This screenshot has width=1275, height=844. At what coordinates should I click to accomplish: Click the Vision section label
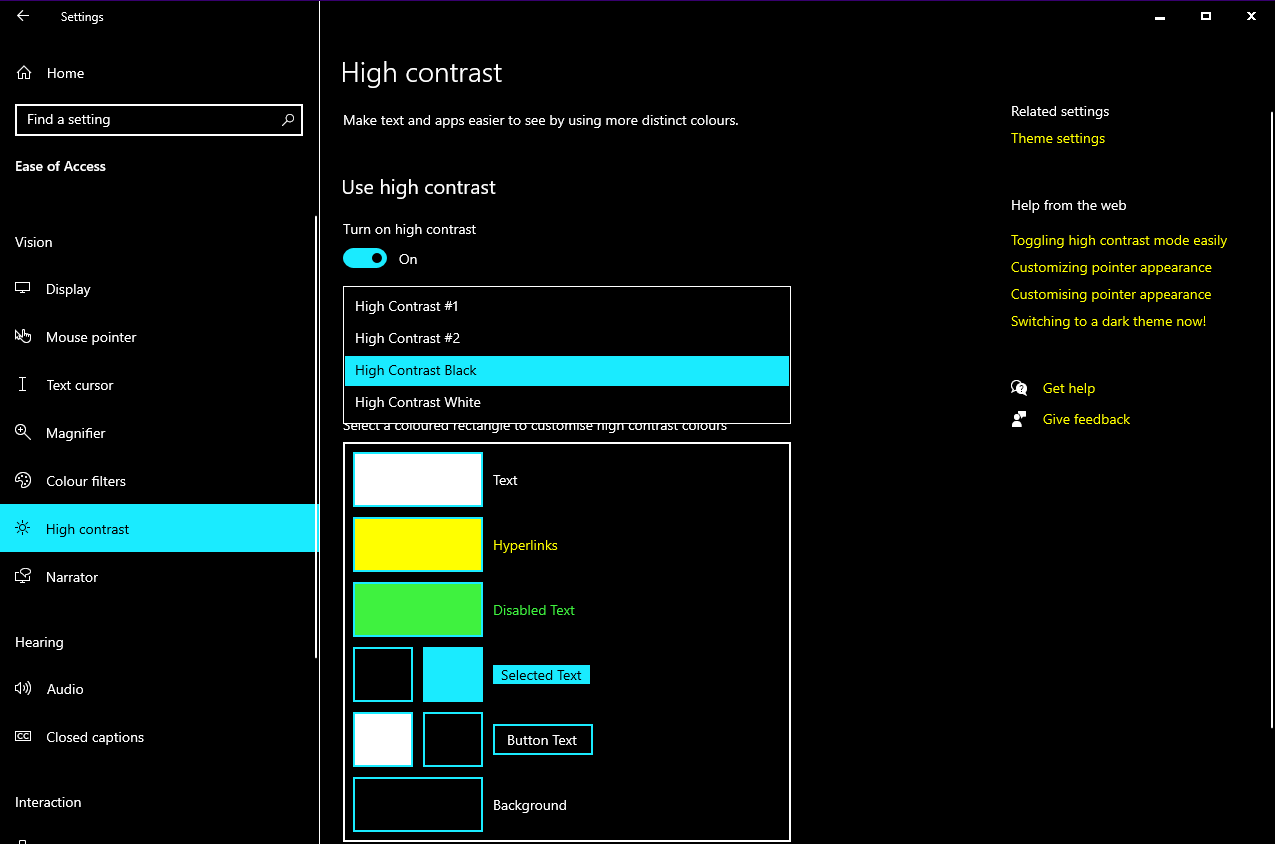click(x=34, y=242)
